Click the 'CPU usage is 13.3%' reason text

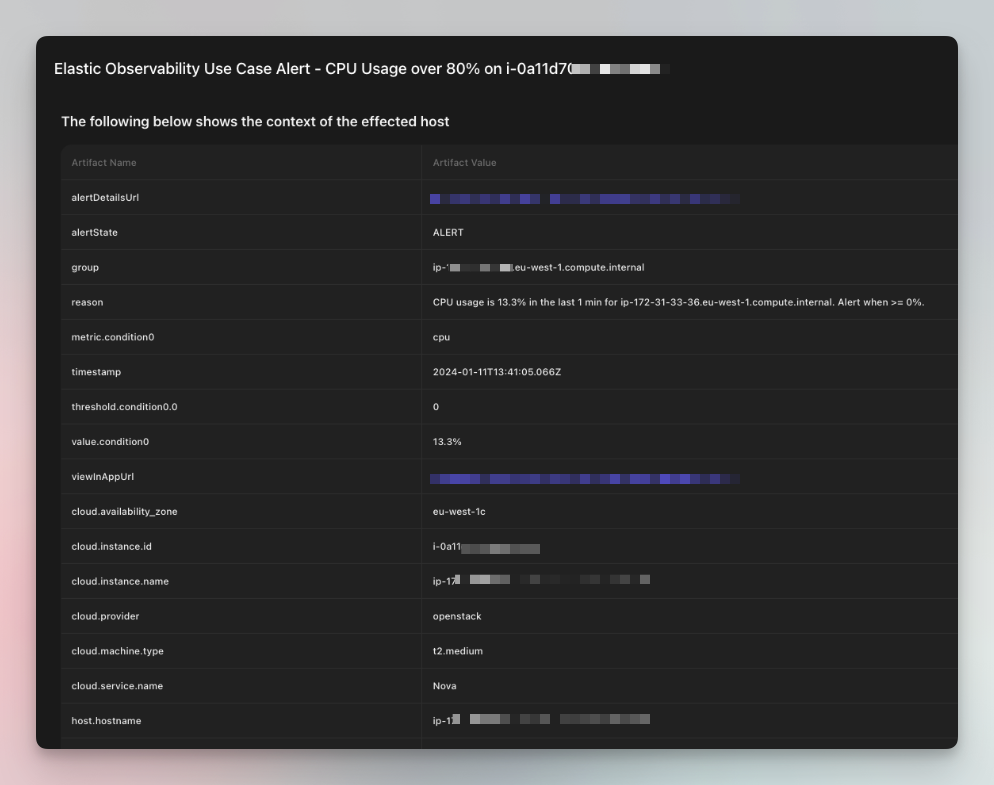click(x=678, y=302)
